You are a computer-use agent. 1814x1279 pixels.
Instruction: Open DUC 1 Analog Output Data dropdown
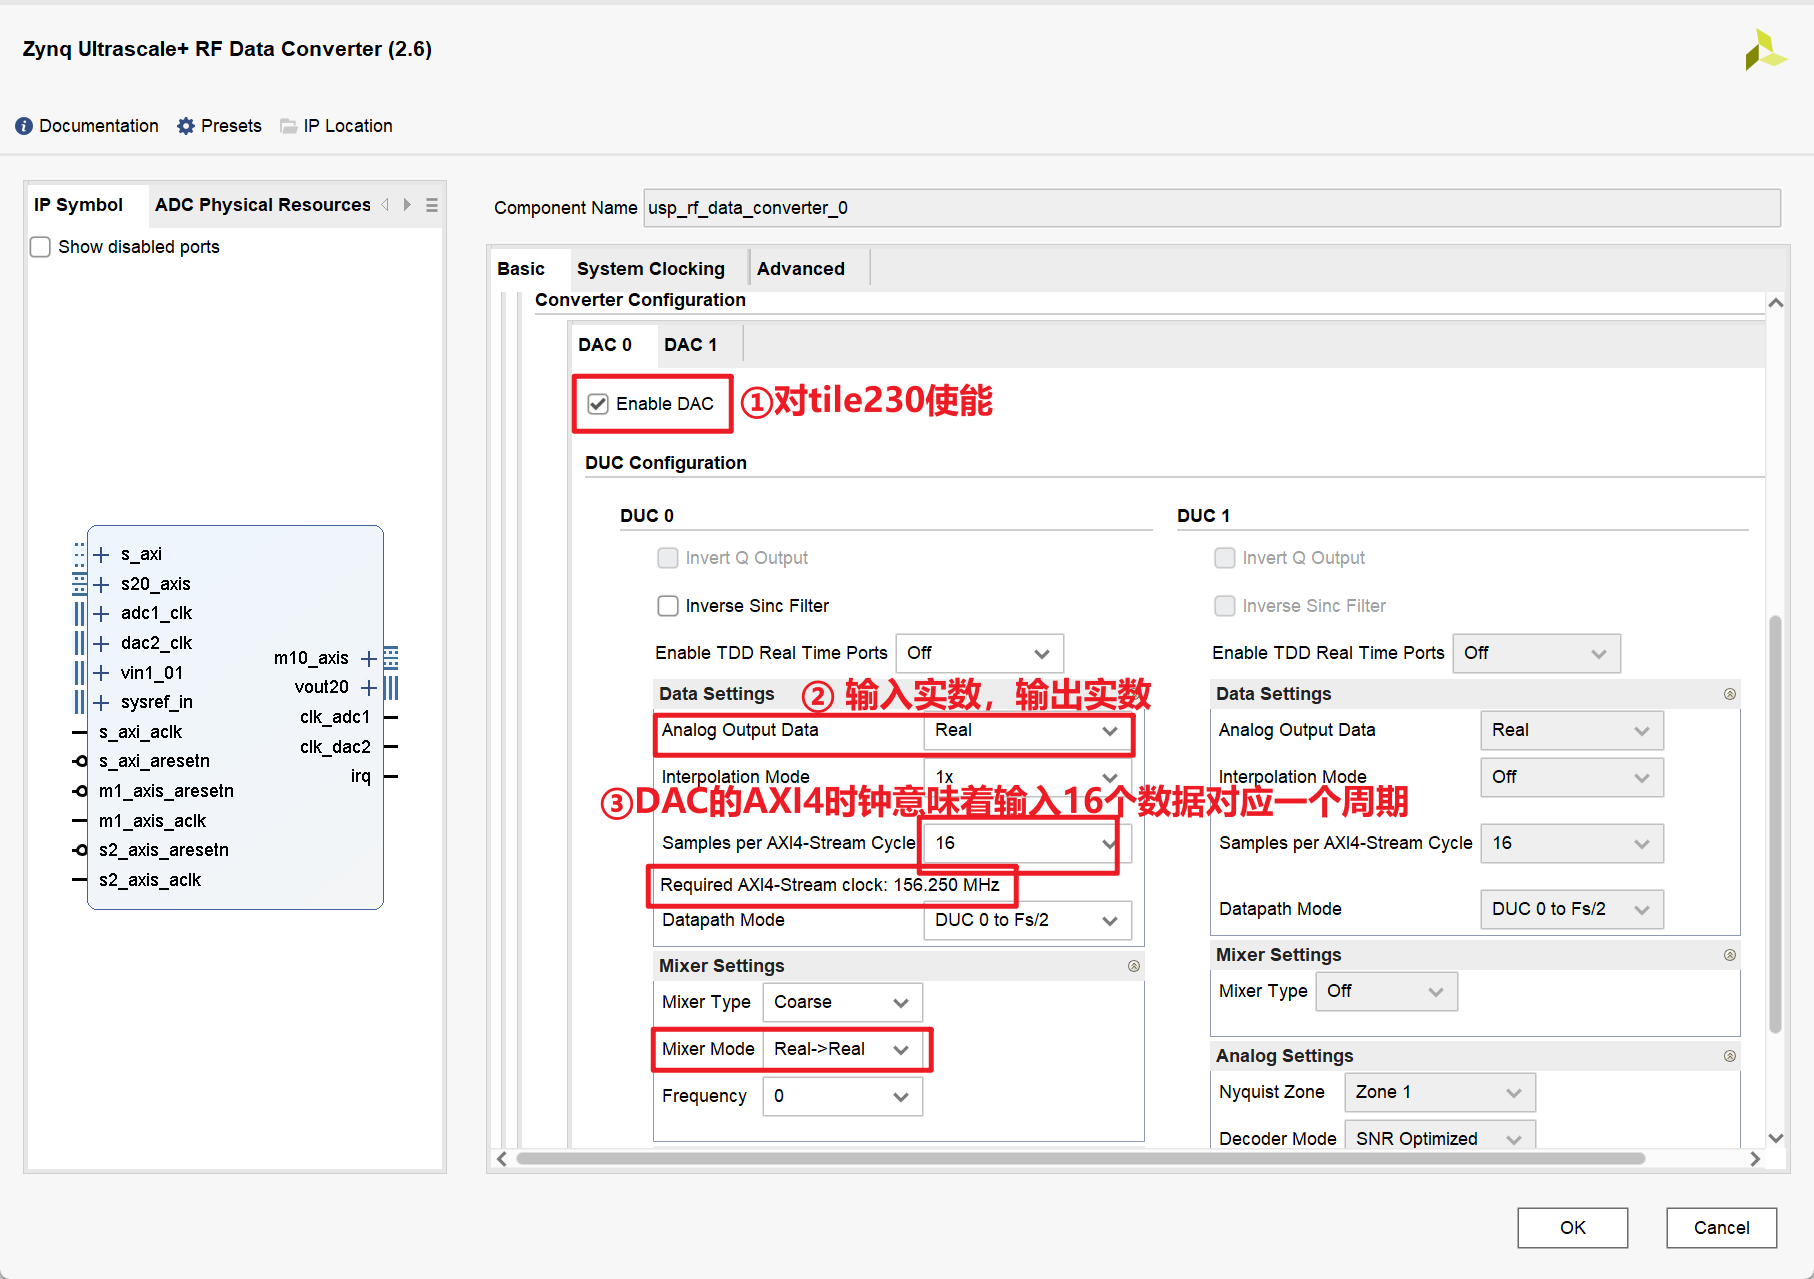coord(1571,730)
